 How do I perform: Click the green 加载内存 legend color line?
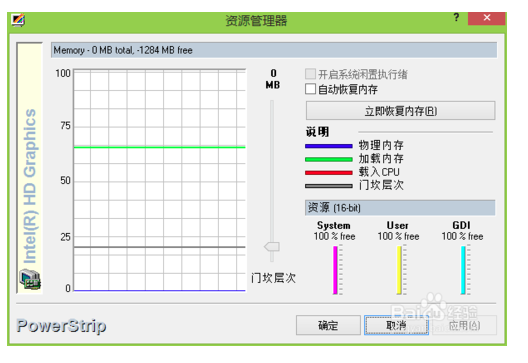[x=329, y=159]
